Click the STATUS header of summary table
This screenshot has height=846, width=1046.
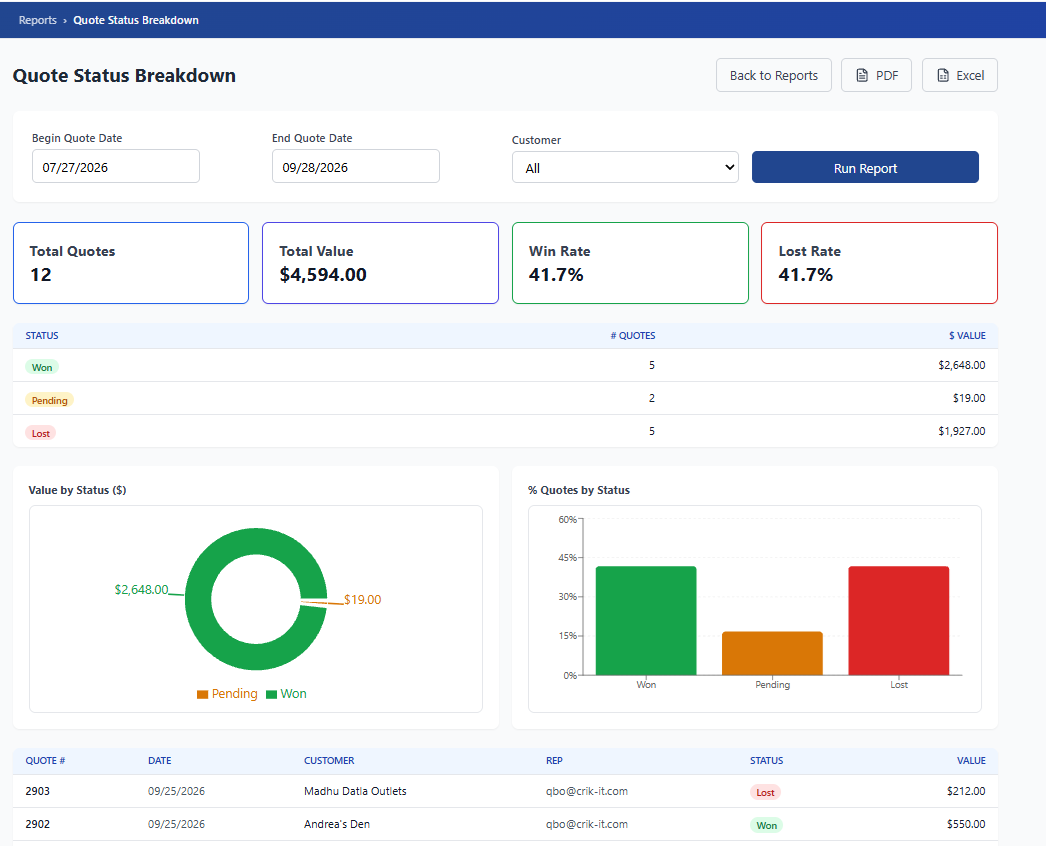tap(42, 336)
